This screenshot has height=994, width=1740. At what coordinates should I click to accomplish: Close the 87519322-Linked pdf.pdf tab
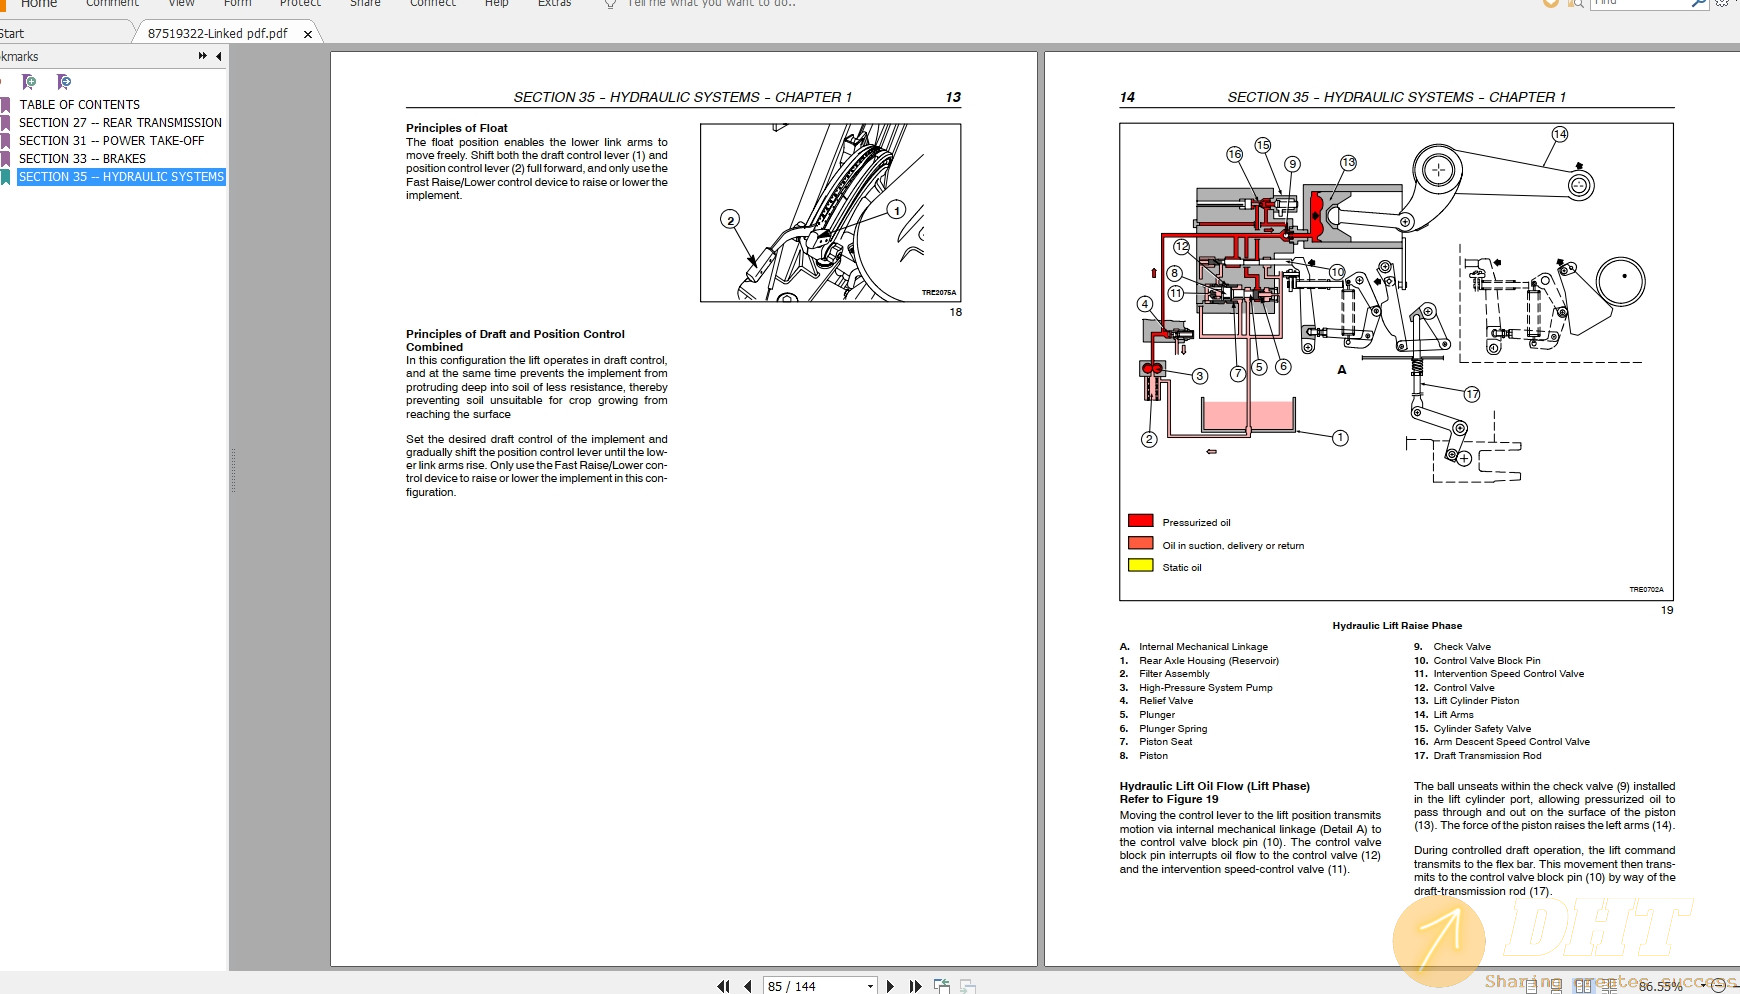[x=308, y=34]
